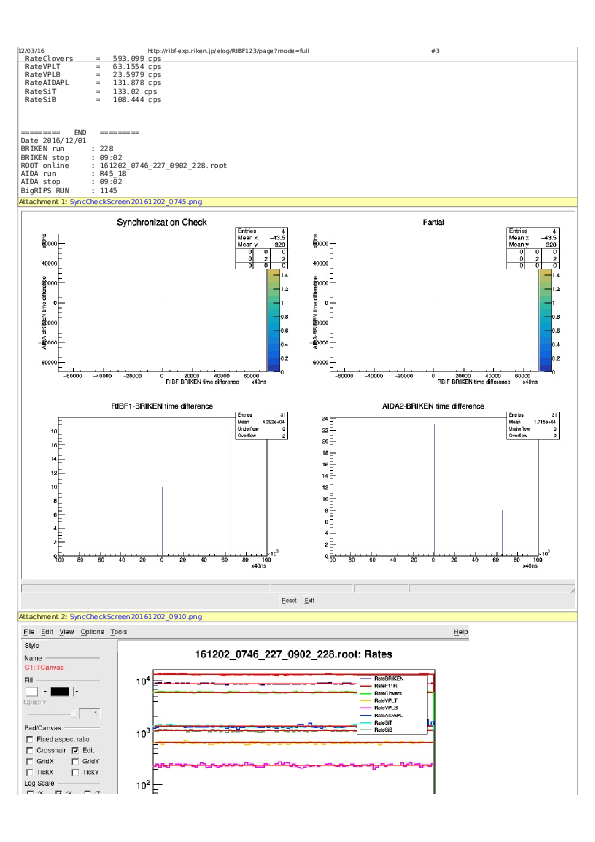
Task: Click the statistics box on AIDA2-BRIKEN plot
Action: point(533,426)
